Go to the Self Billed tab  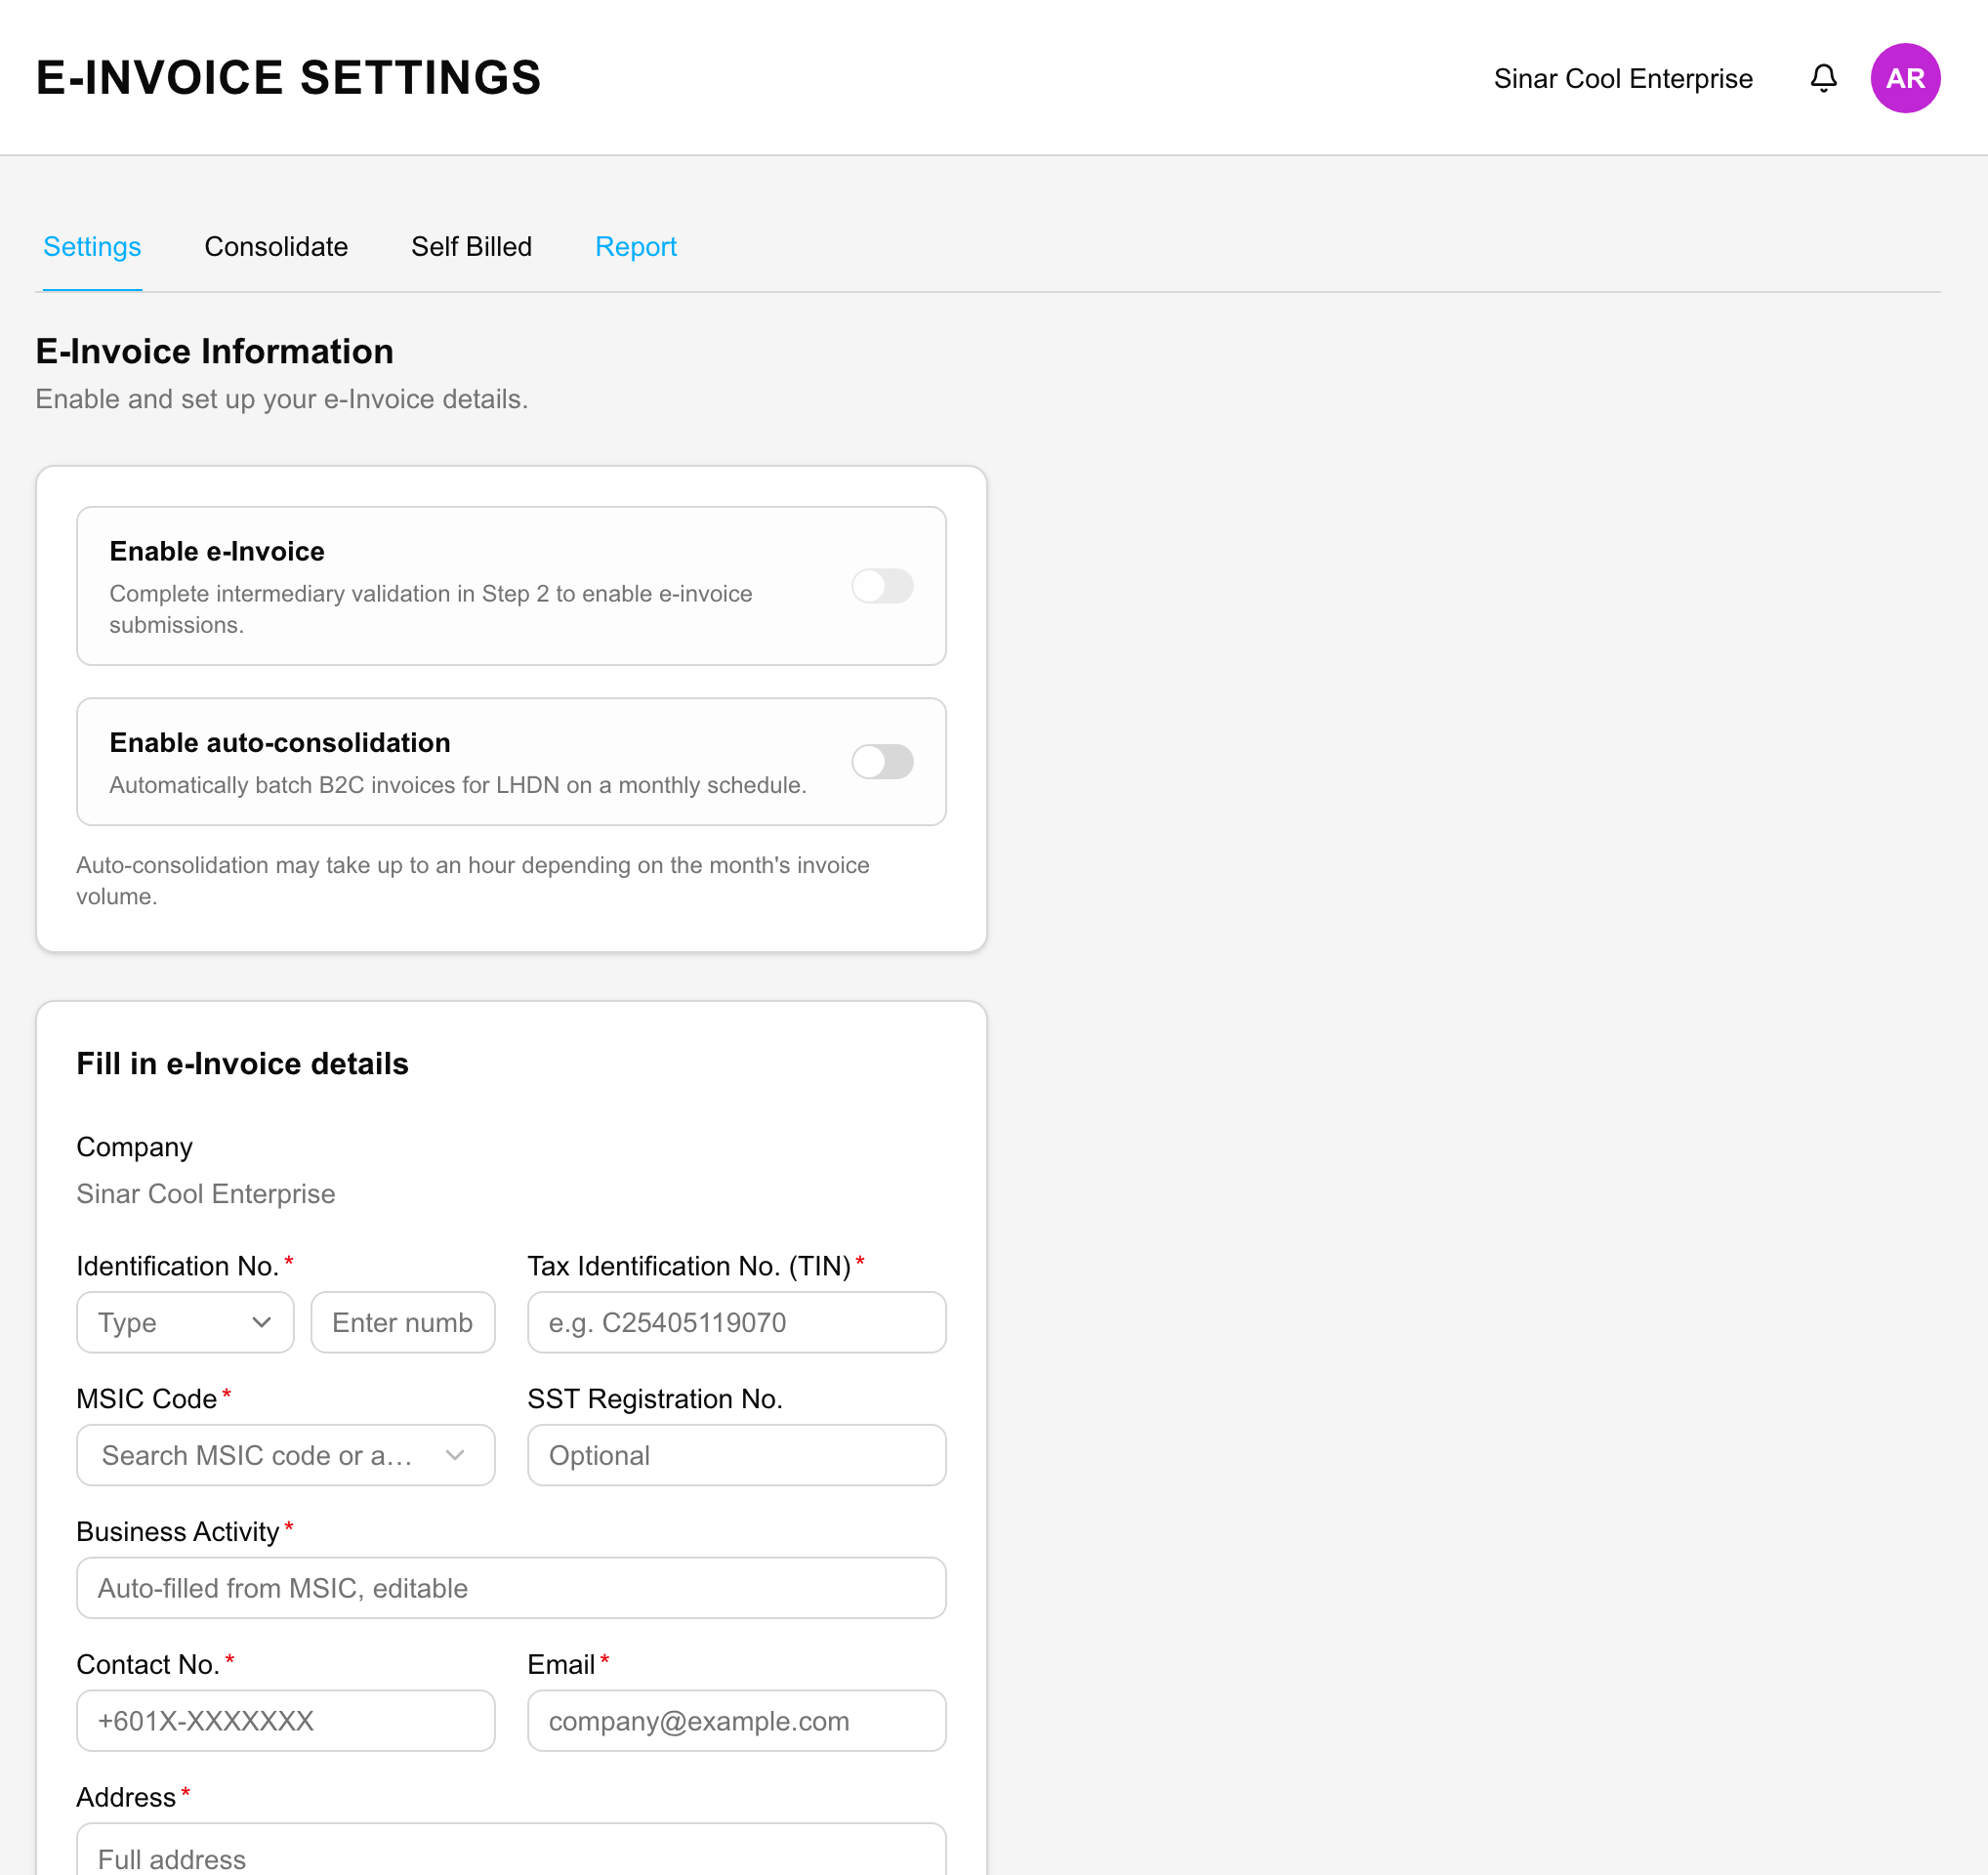(471, 247)
